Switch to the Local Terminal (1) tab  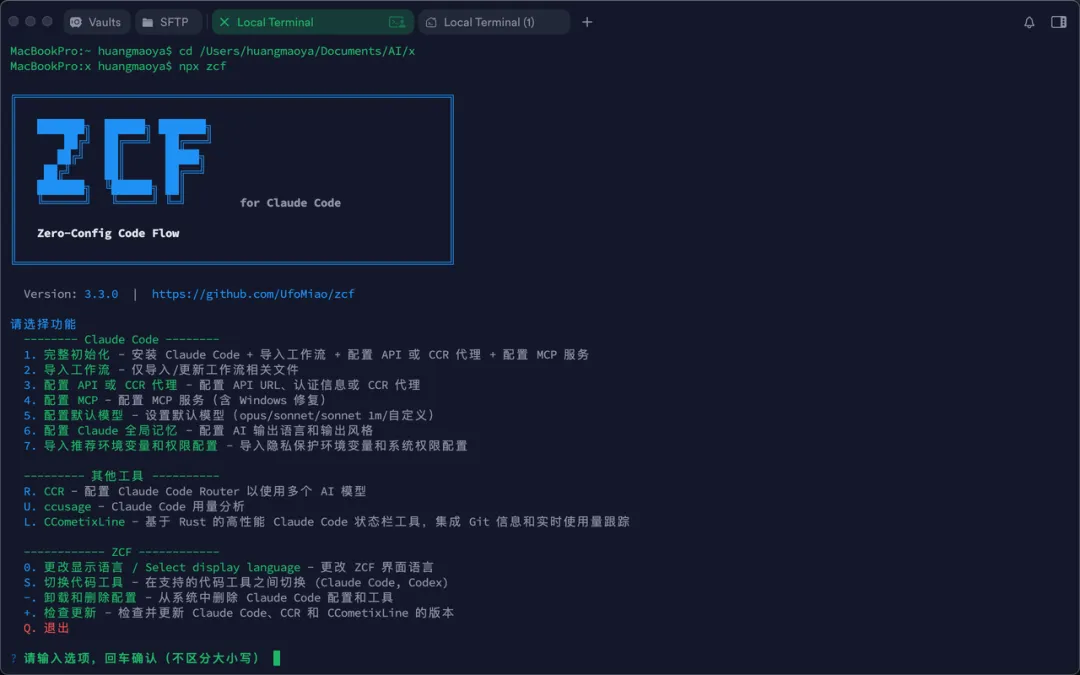(494, 22)
